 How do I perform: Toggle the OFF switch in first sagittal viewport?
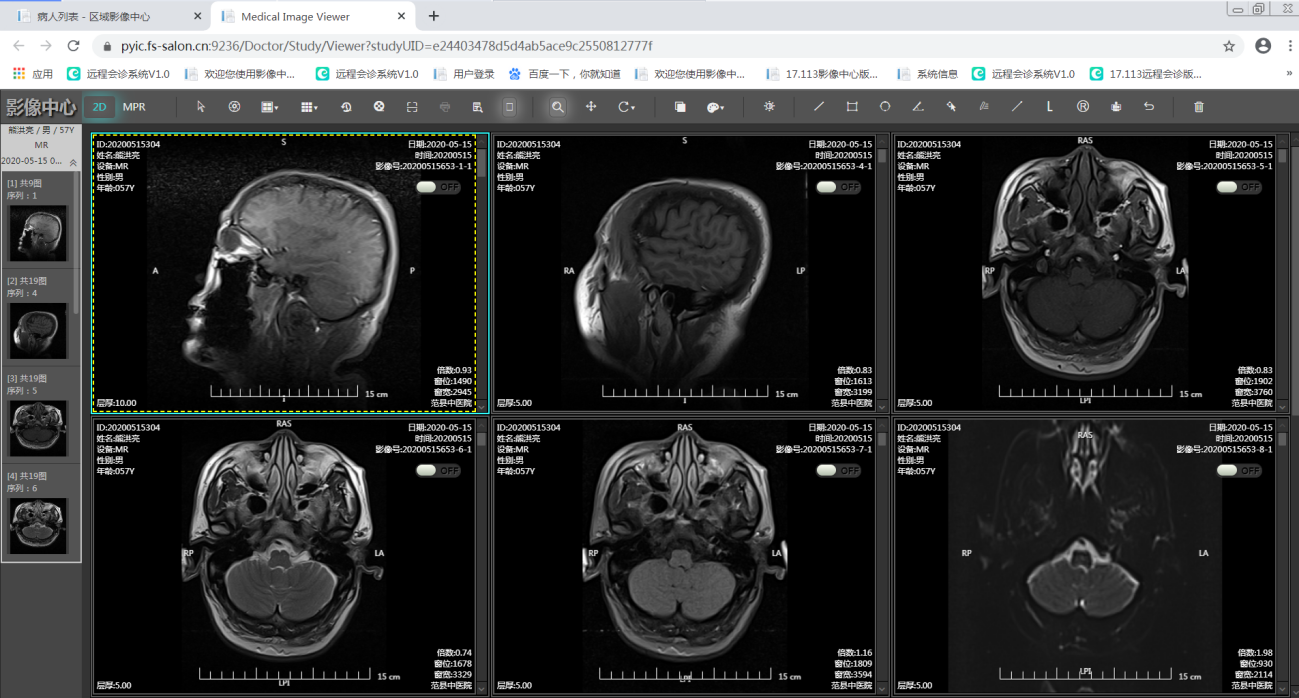[x=438, y=187]
